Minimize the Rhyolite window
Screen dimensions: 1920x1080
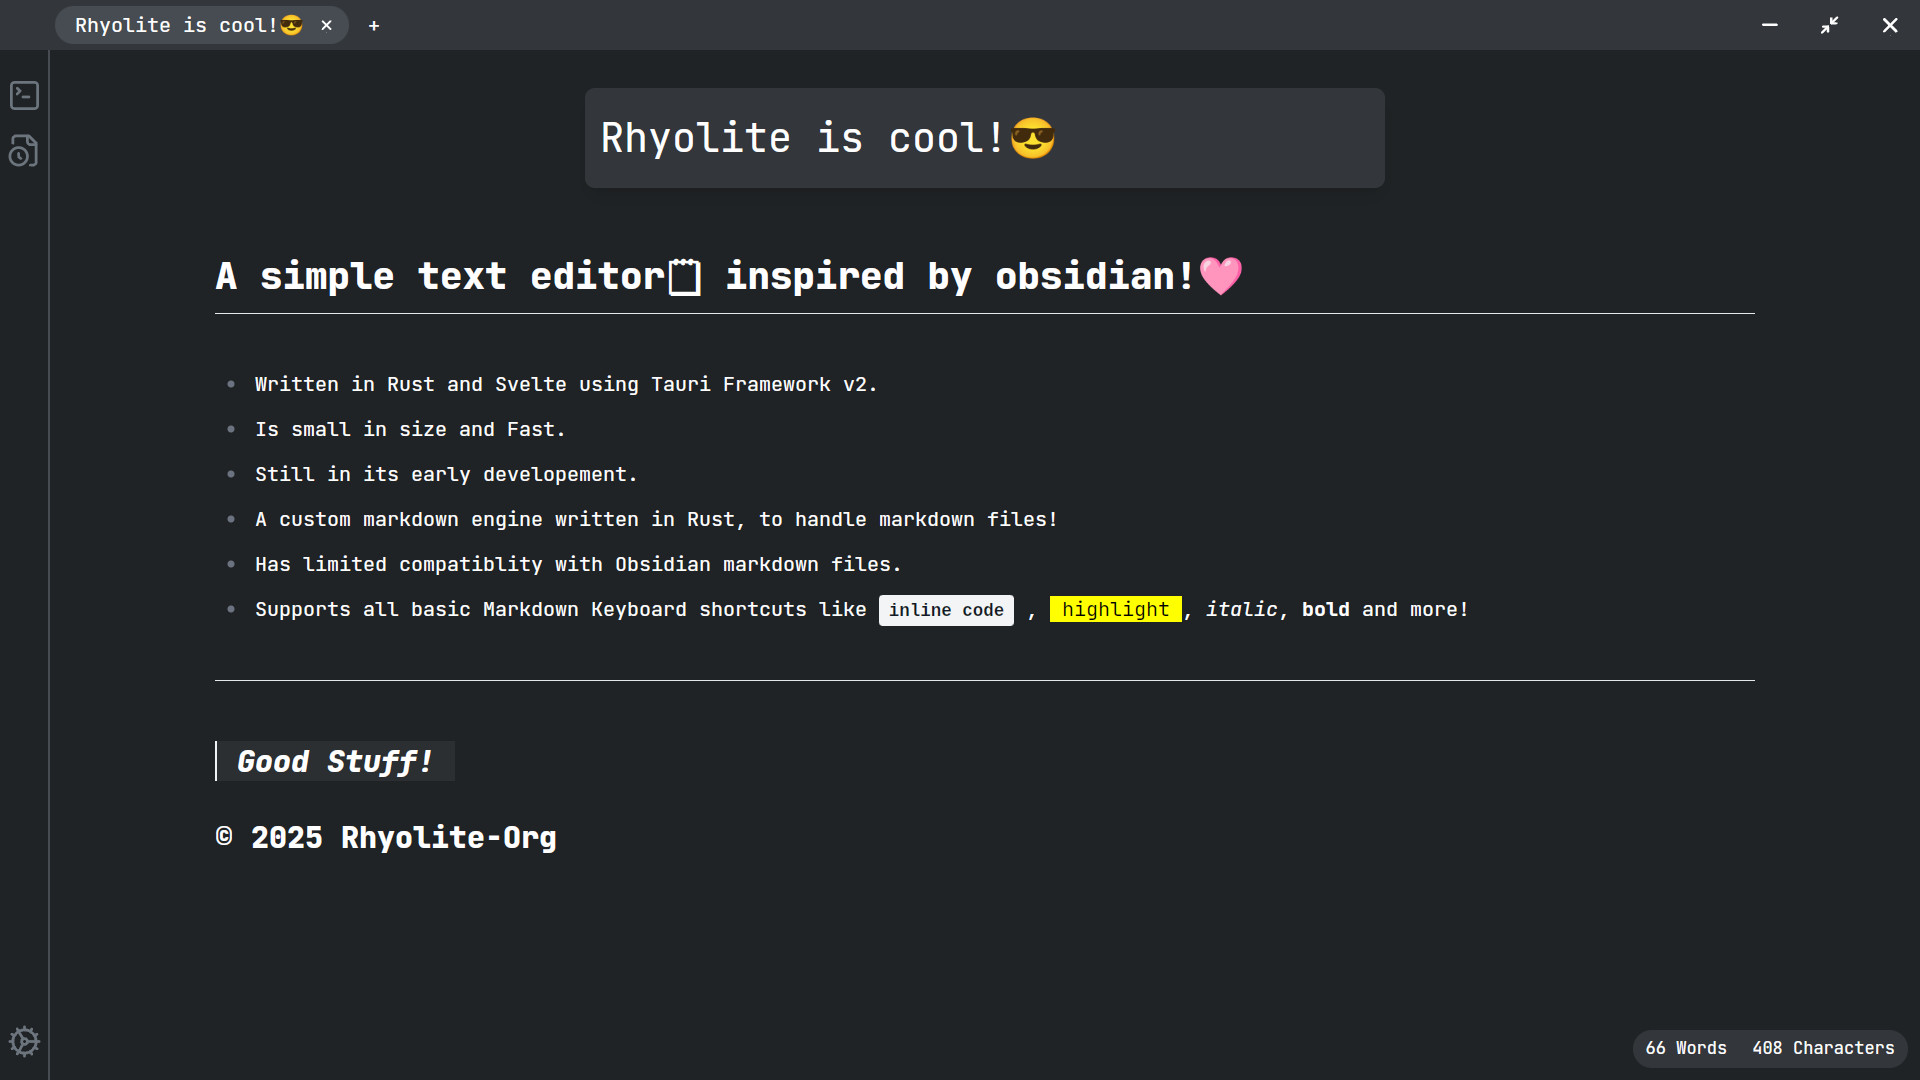(1770, 25)
